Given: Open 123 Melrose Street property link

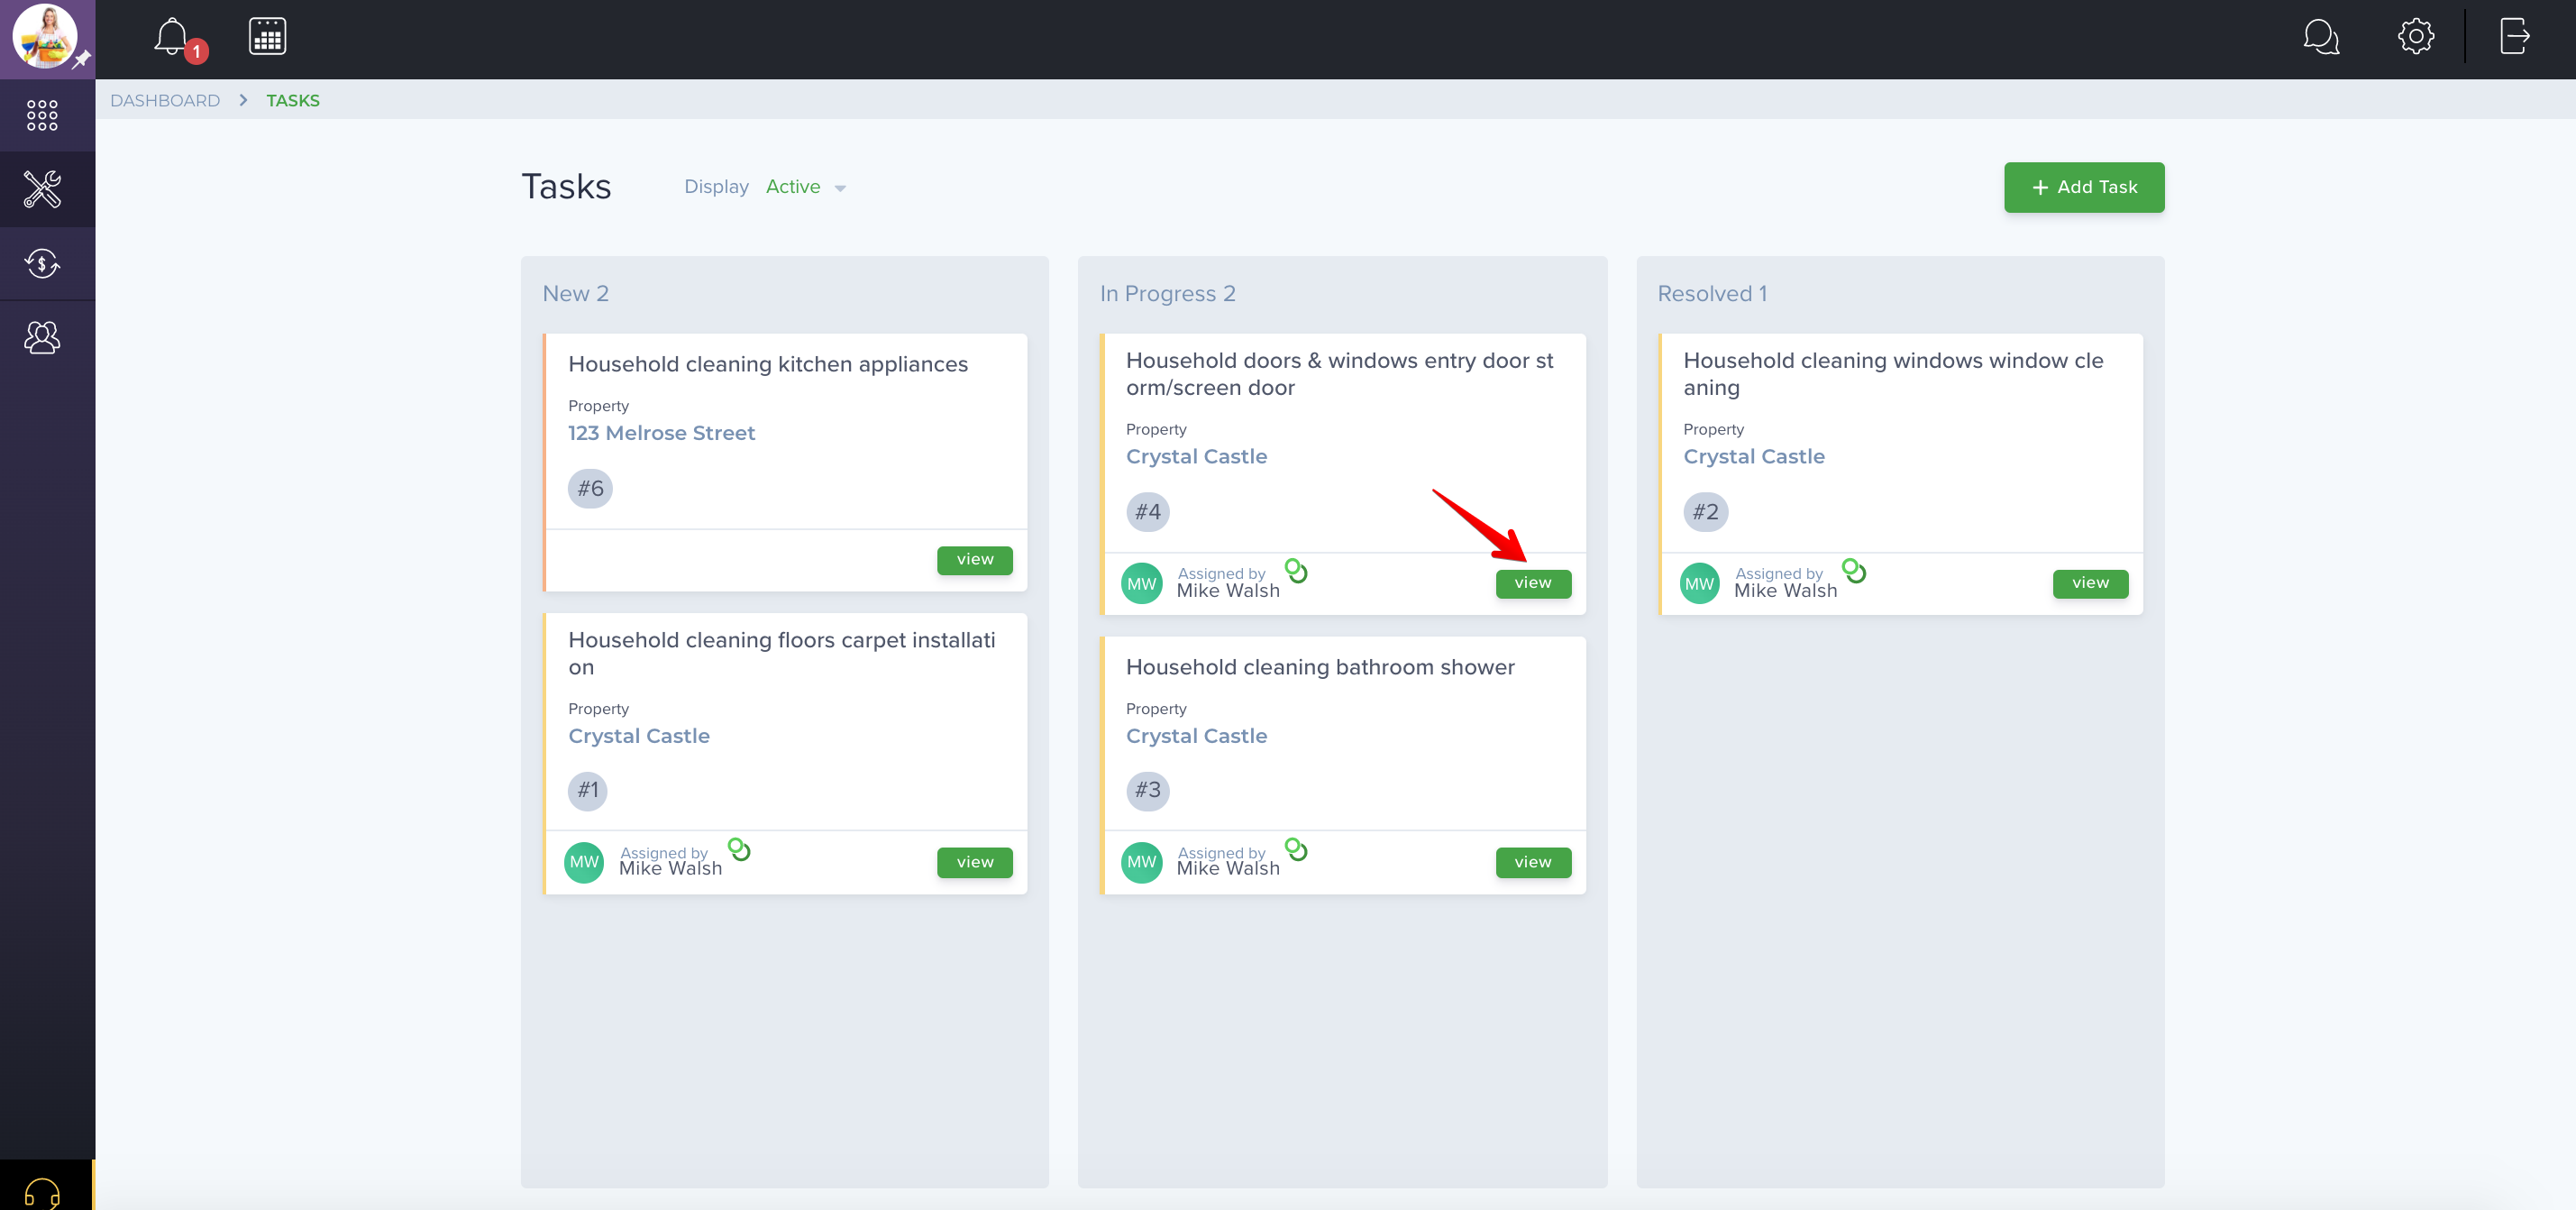Looking at the screenshot, I should (x=661, y=433).
